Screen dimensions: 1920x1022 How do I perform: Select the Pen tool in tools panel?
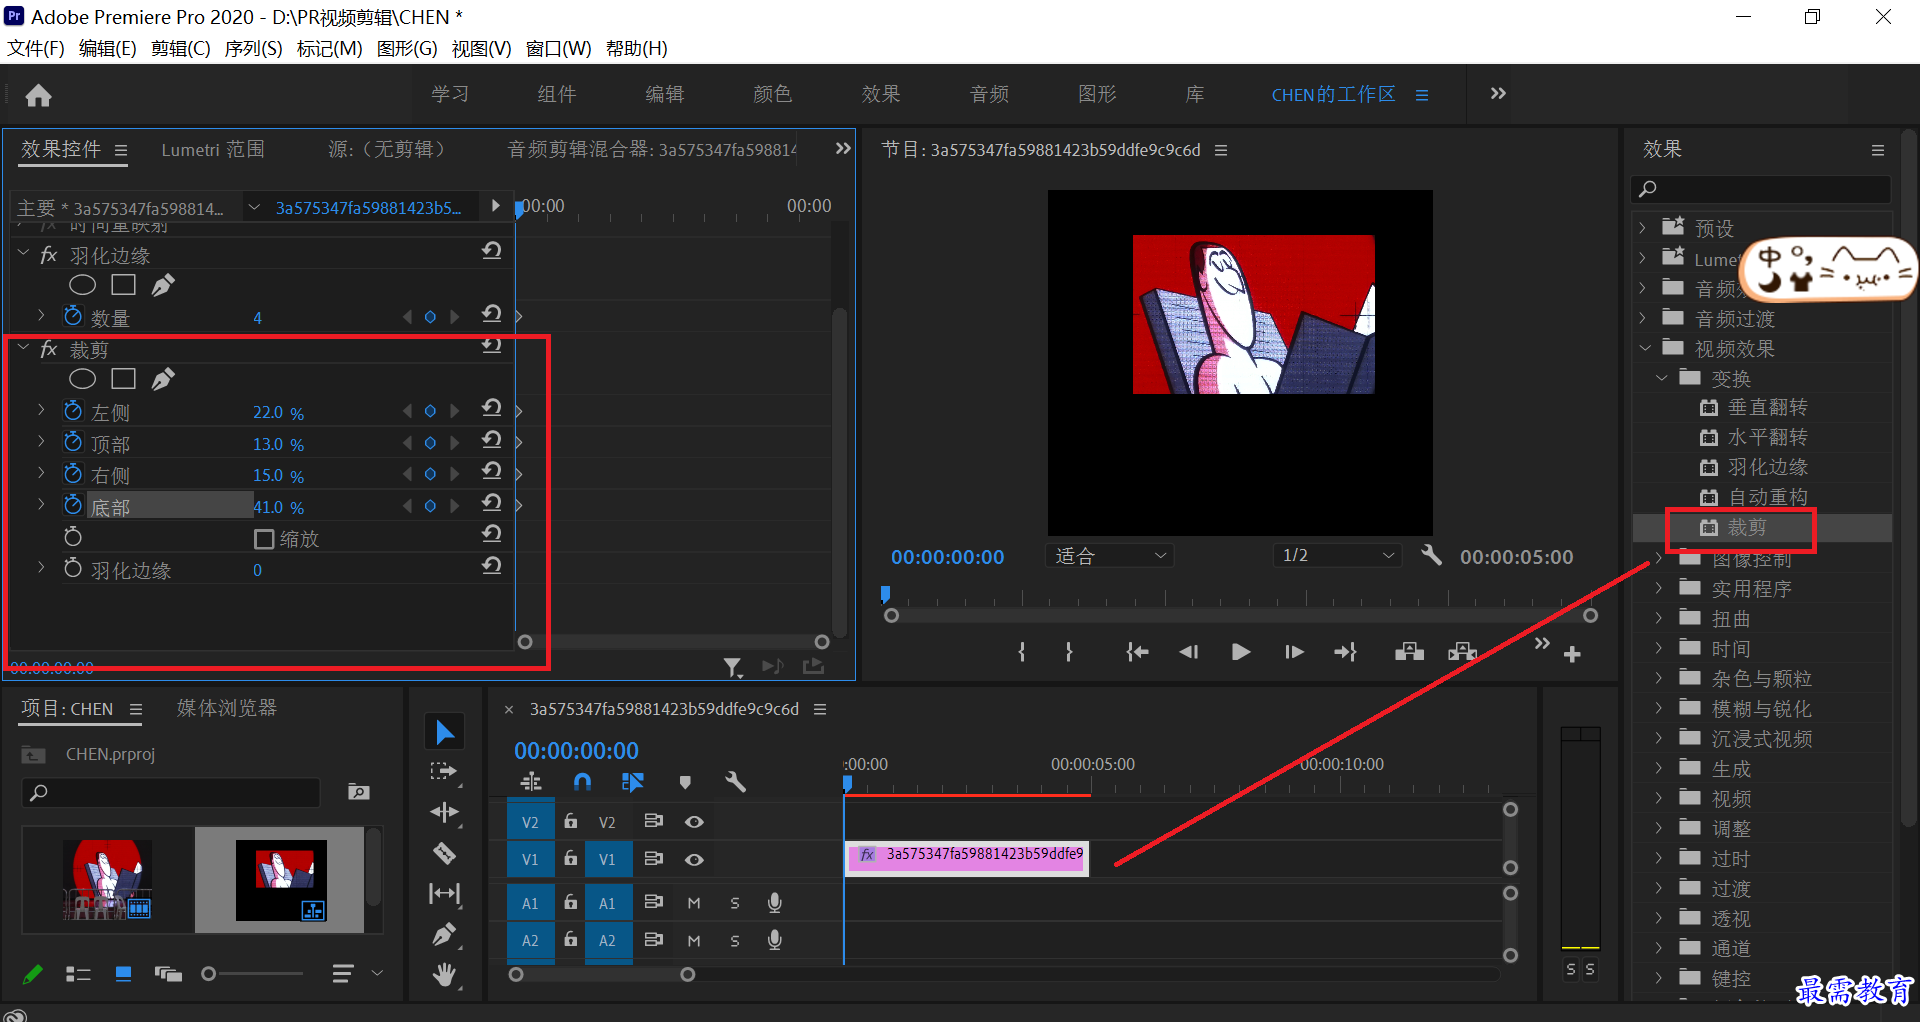tap(444, 934)
